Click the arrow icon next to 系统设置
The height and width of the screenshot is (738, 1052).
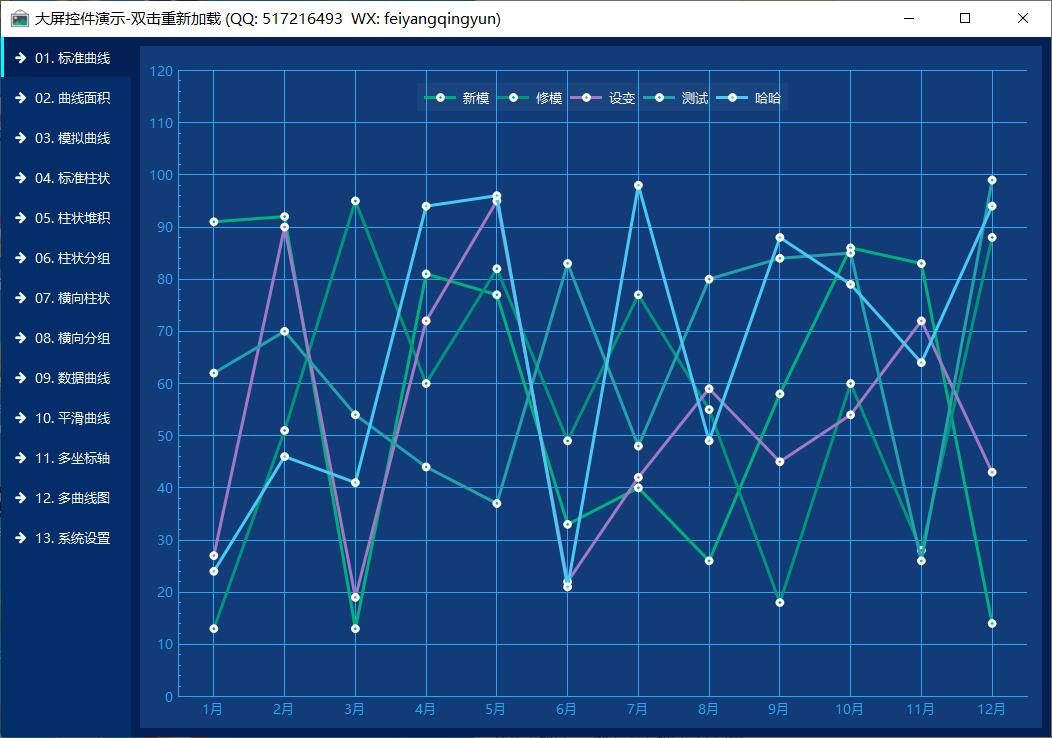(x=20, y=538)
